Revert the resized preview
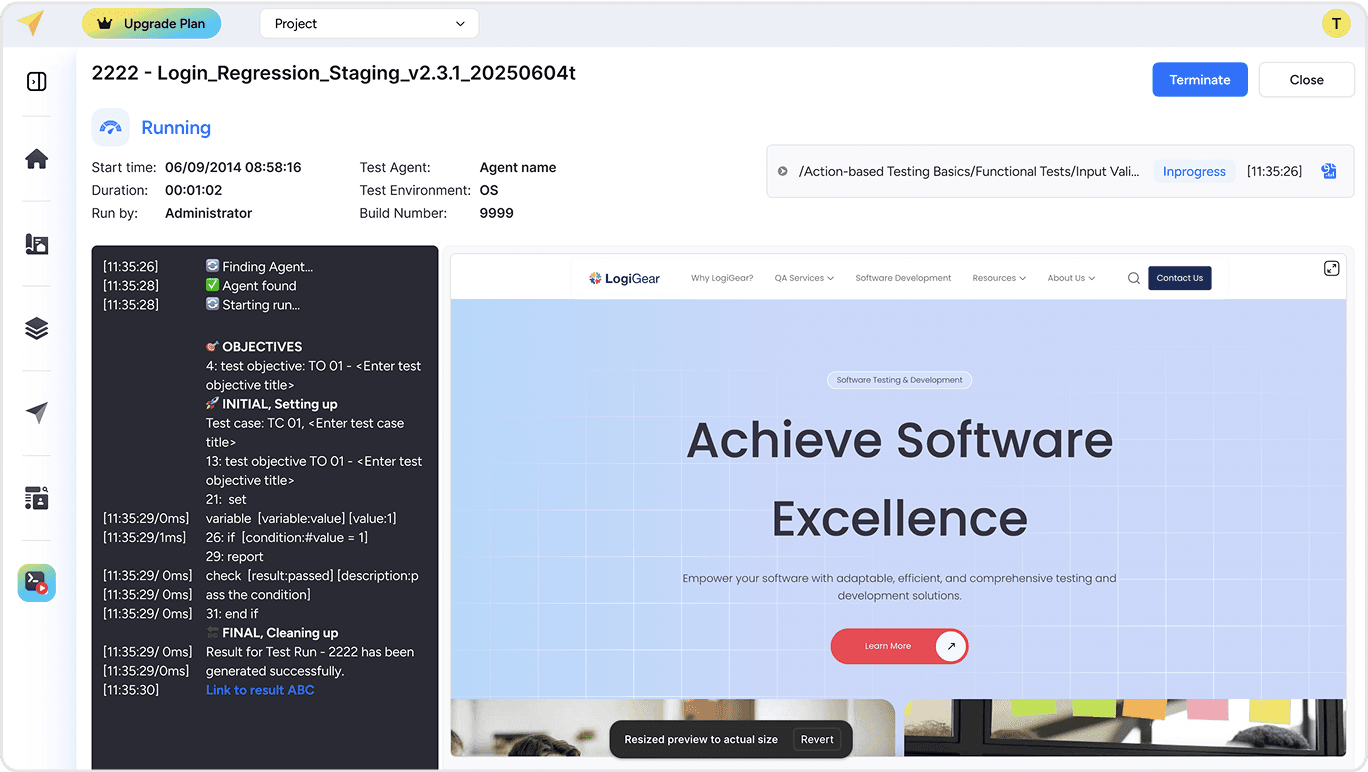Screen dimensions: 1368x772 click(x=817, y=739)
